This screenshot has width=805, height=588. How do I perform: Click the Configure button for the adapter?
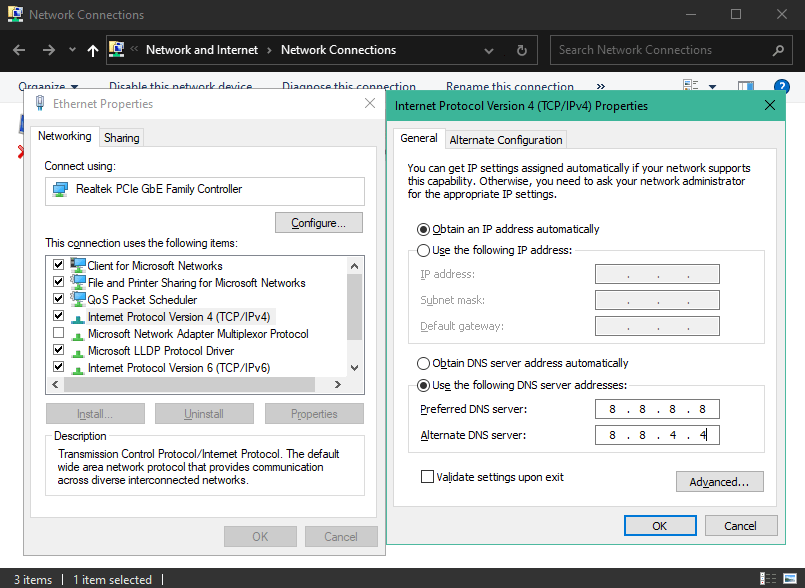tap(318, 222)
